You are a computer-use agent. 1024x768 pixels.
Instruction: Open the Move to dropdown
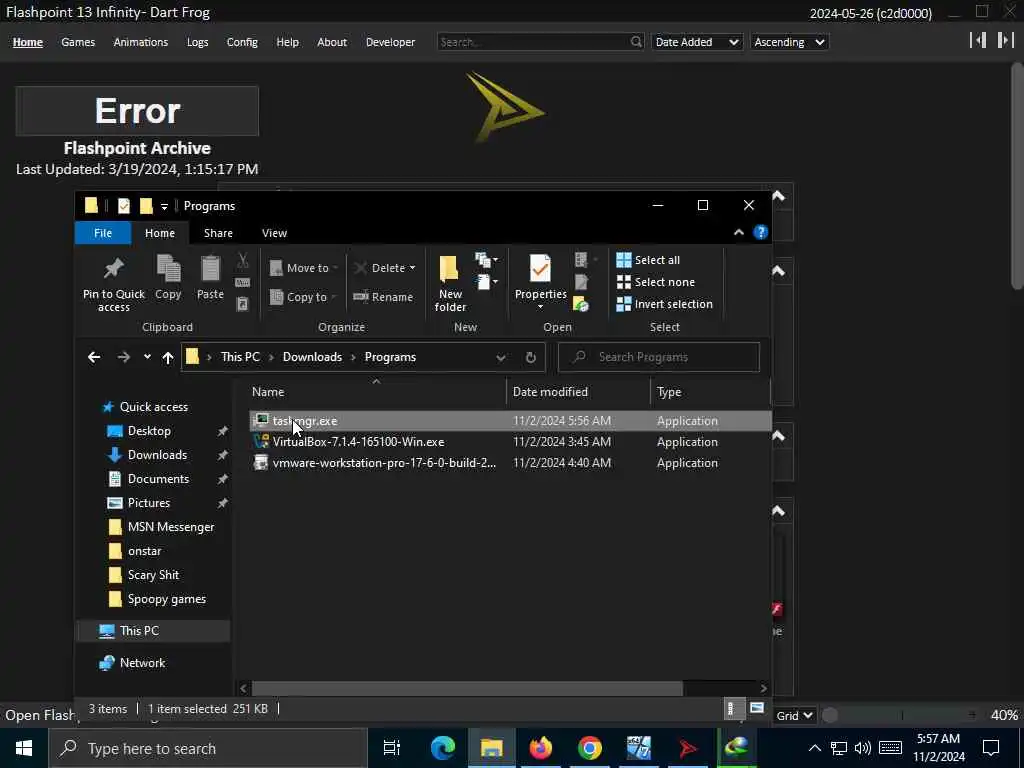click(304, 268)
